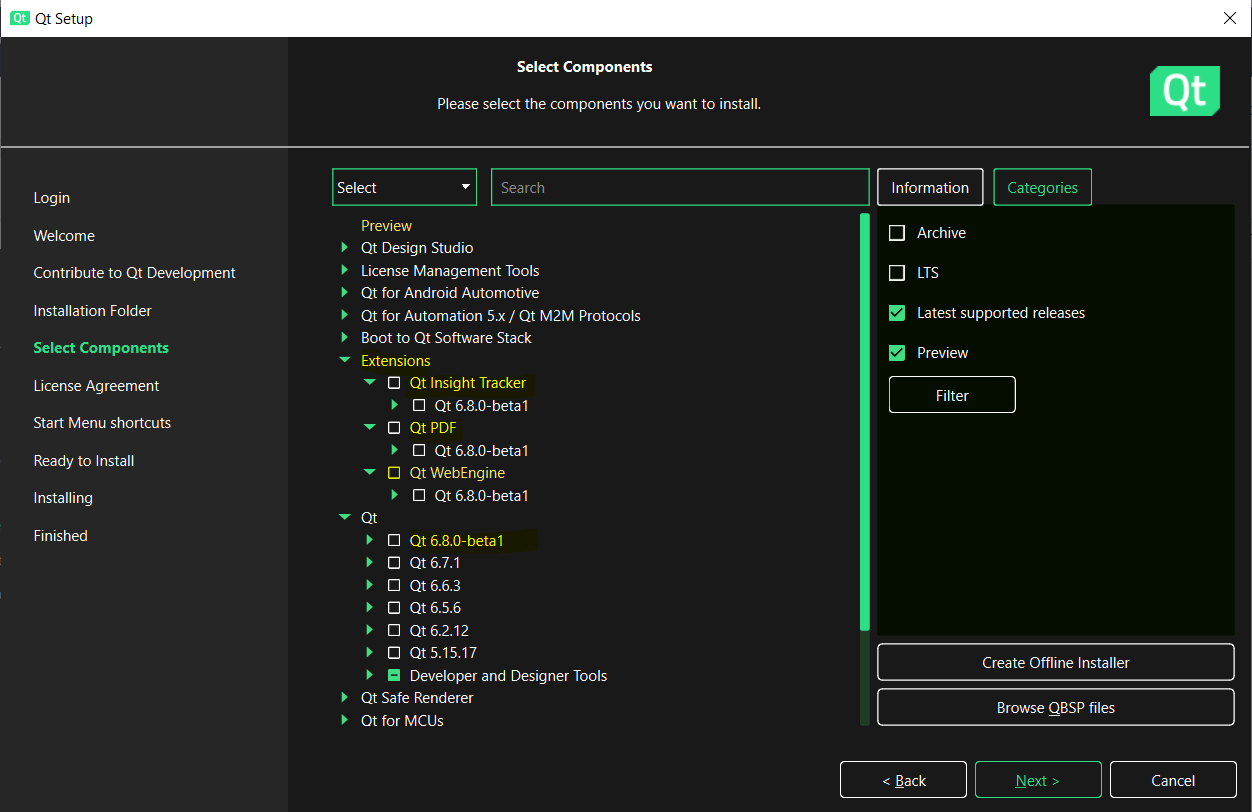Click the Qt logo in header
The height and width of the screenshot is (812, 1252).
tap(1184, 91)
